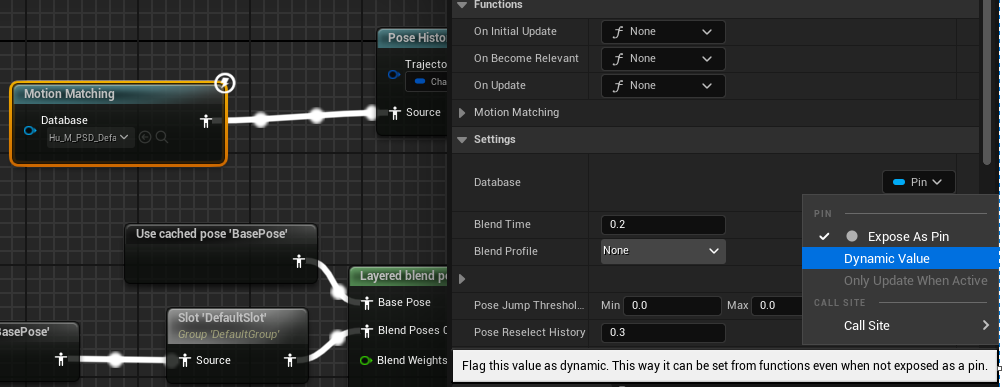Click the Pose Reselect History label

(x=529, y=332)
